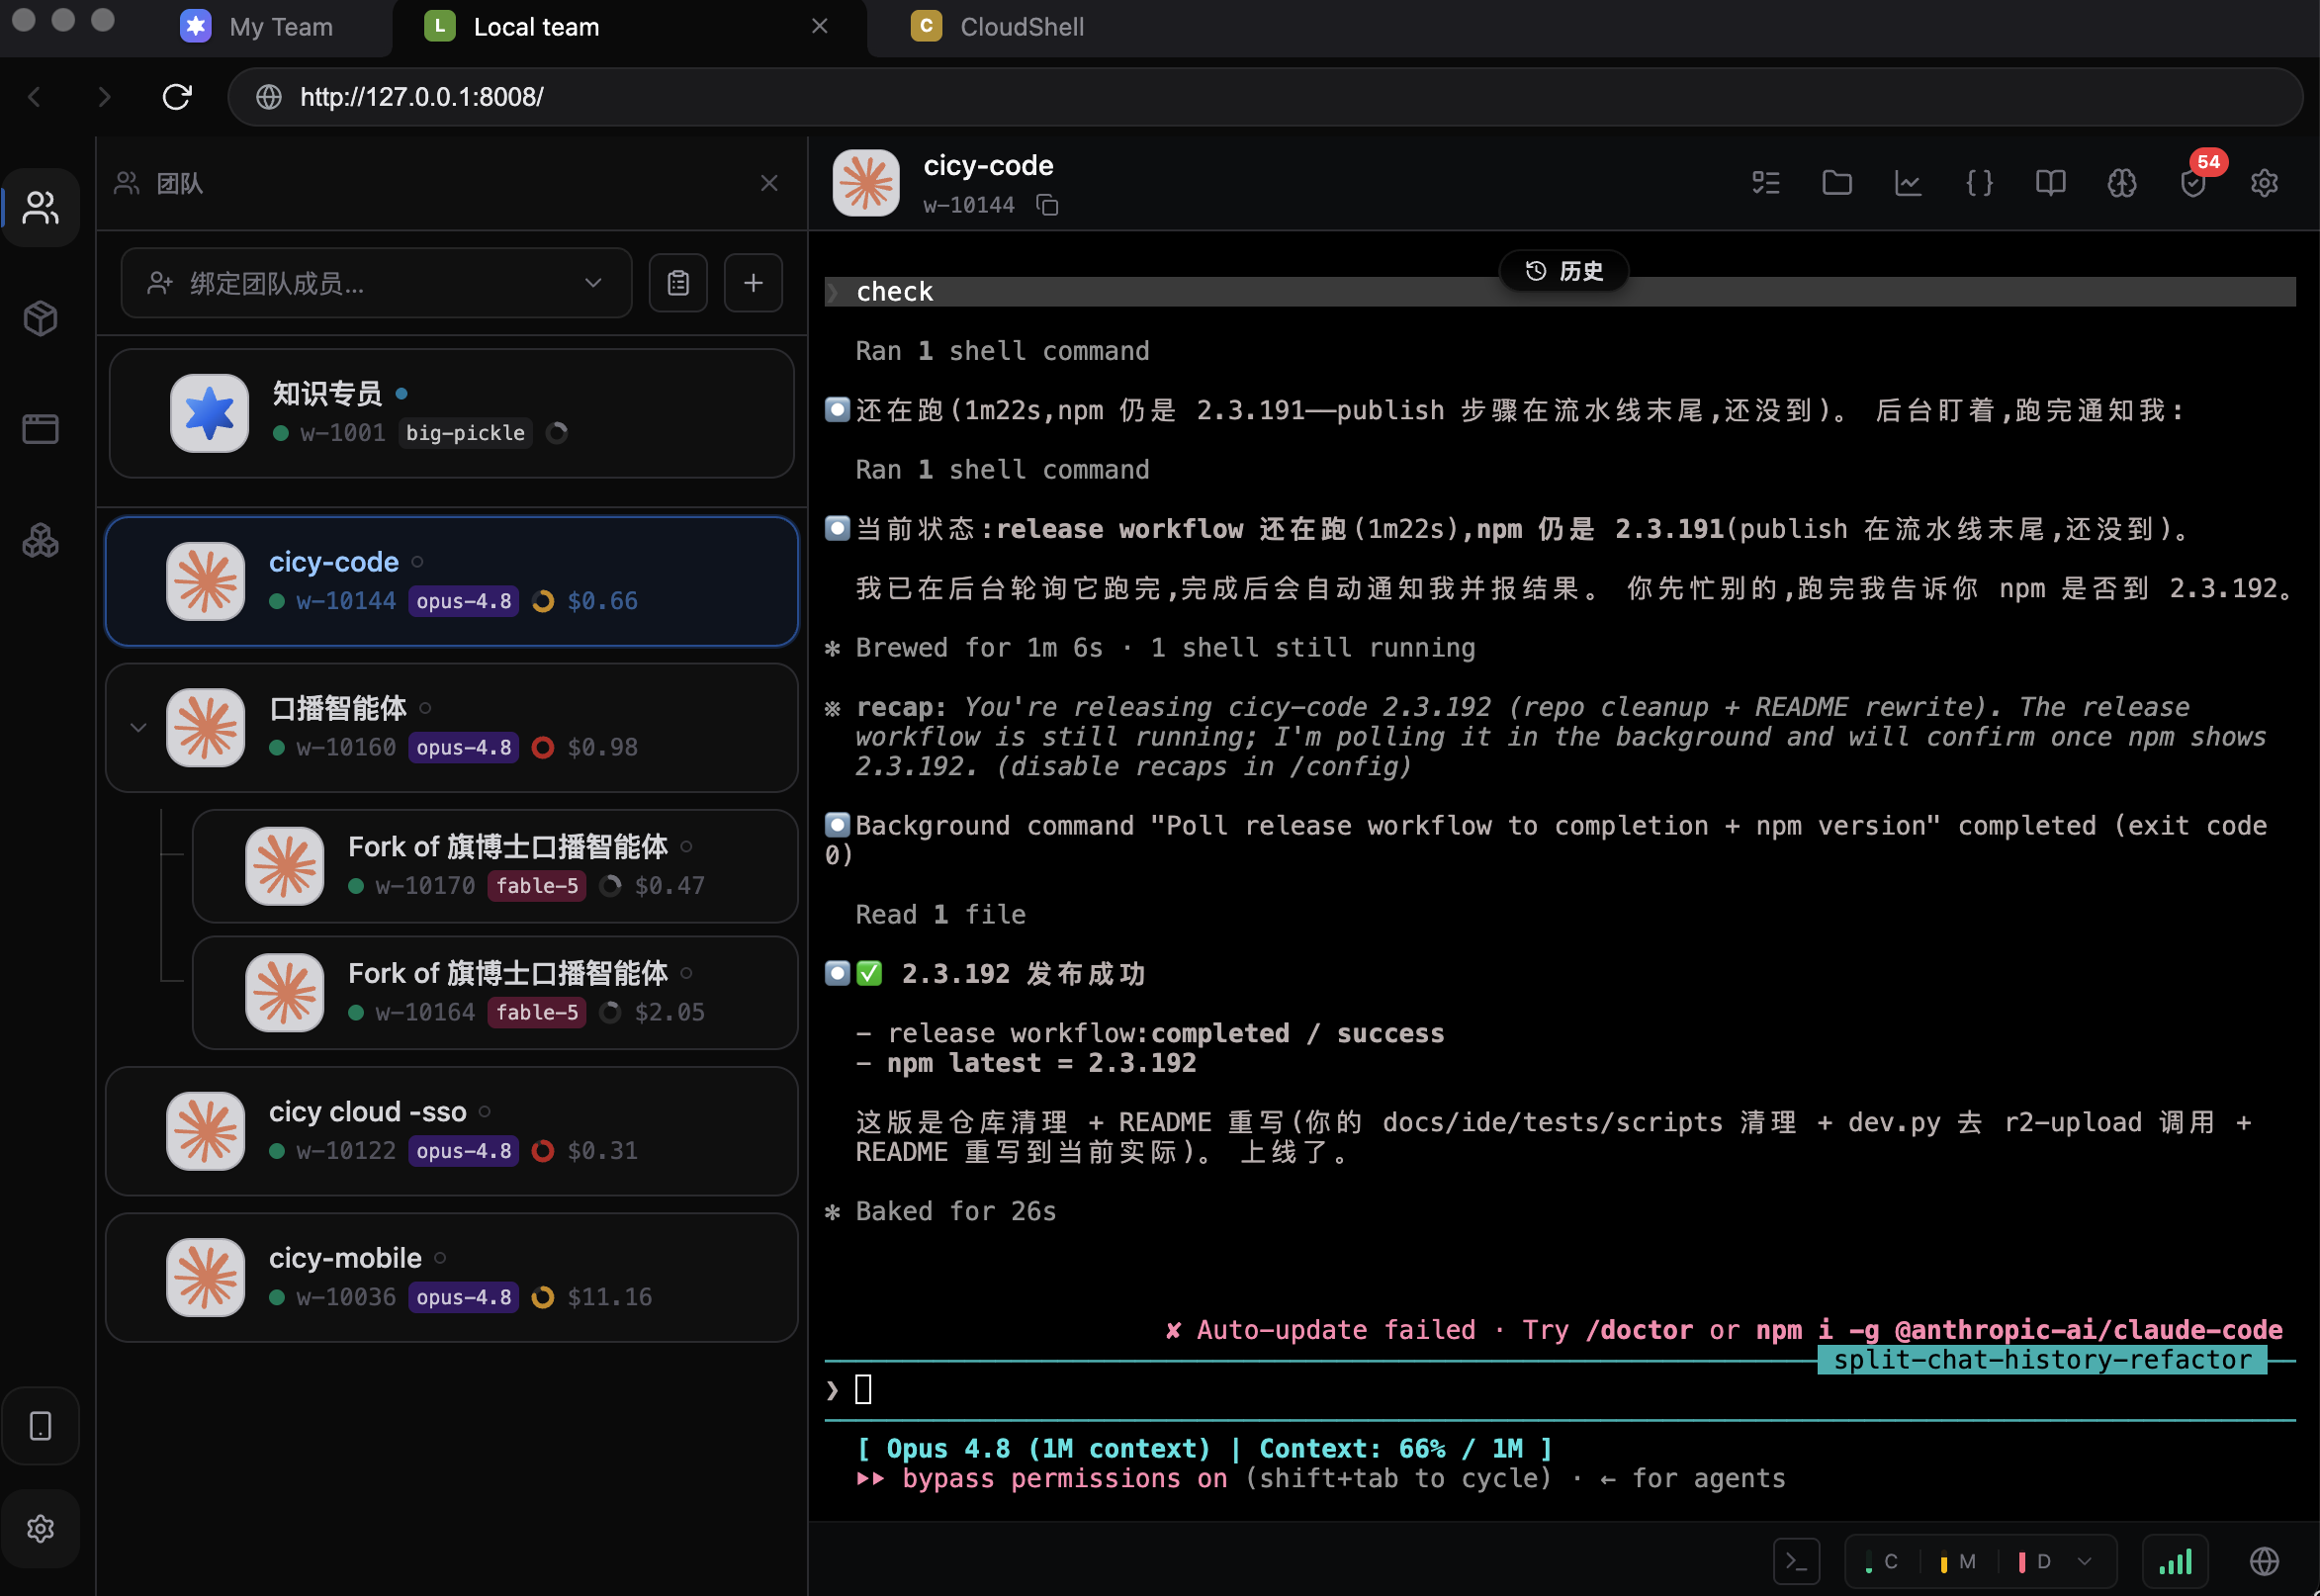Select the cicy-mobile agent card
Image resolution: width=2320 pixels, height=1596 pixels.
coord(451,1277)
